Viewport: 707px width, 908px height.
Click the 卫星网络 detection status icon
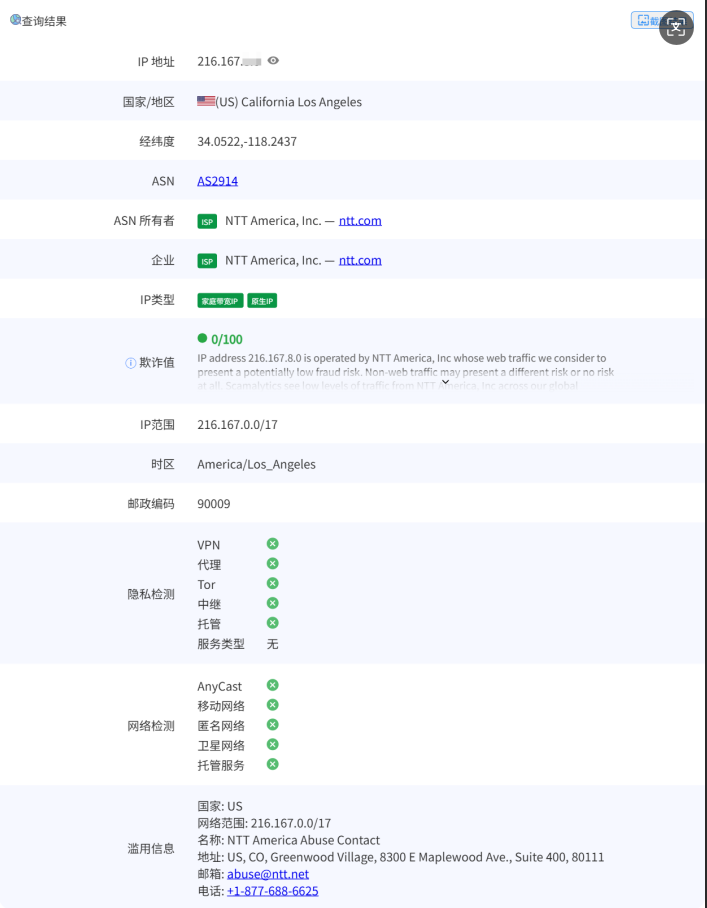[272, 745]
